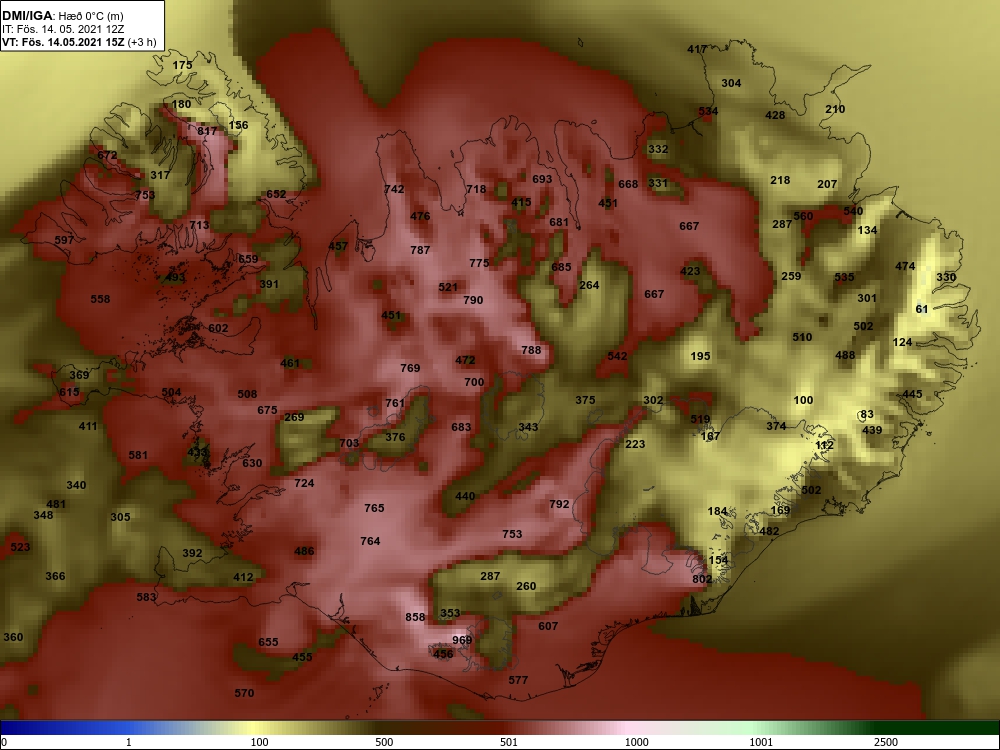1000x750 pixels.
Task: Click the number 615 on the map
Action: click(x=70, y=392)
